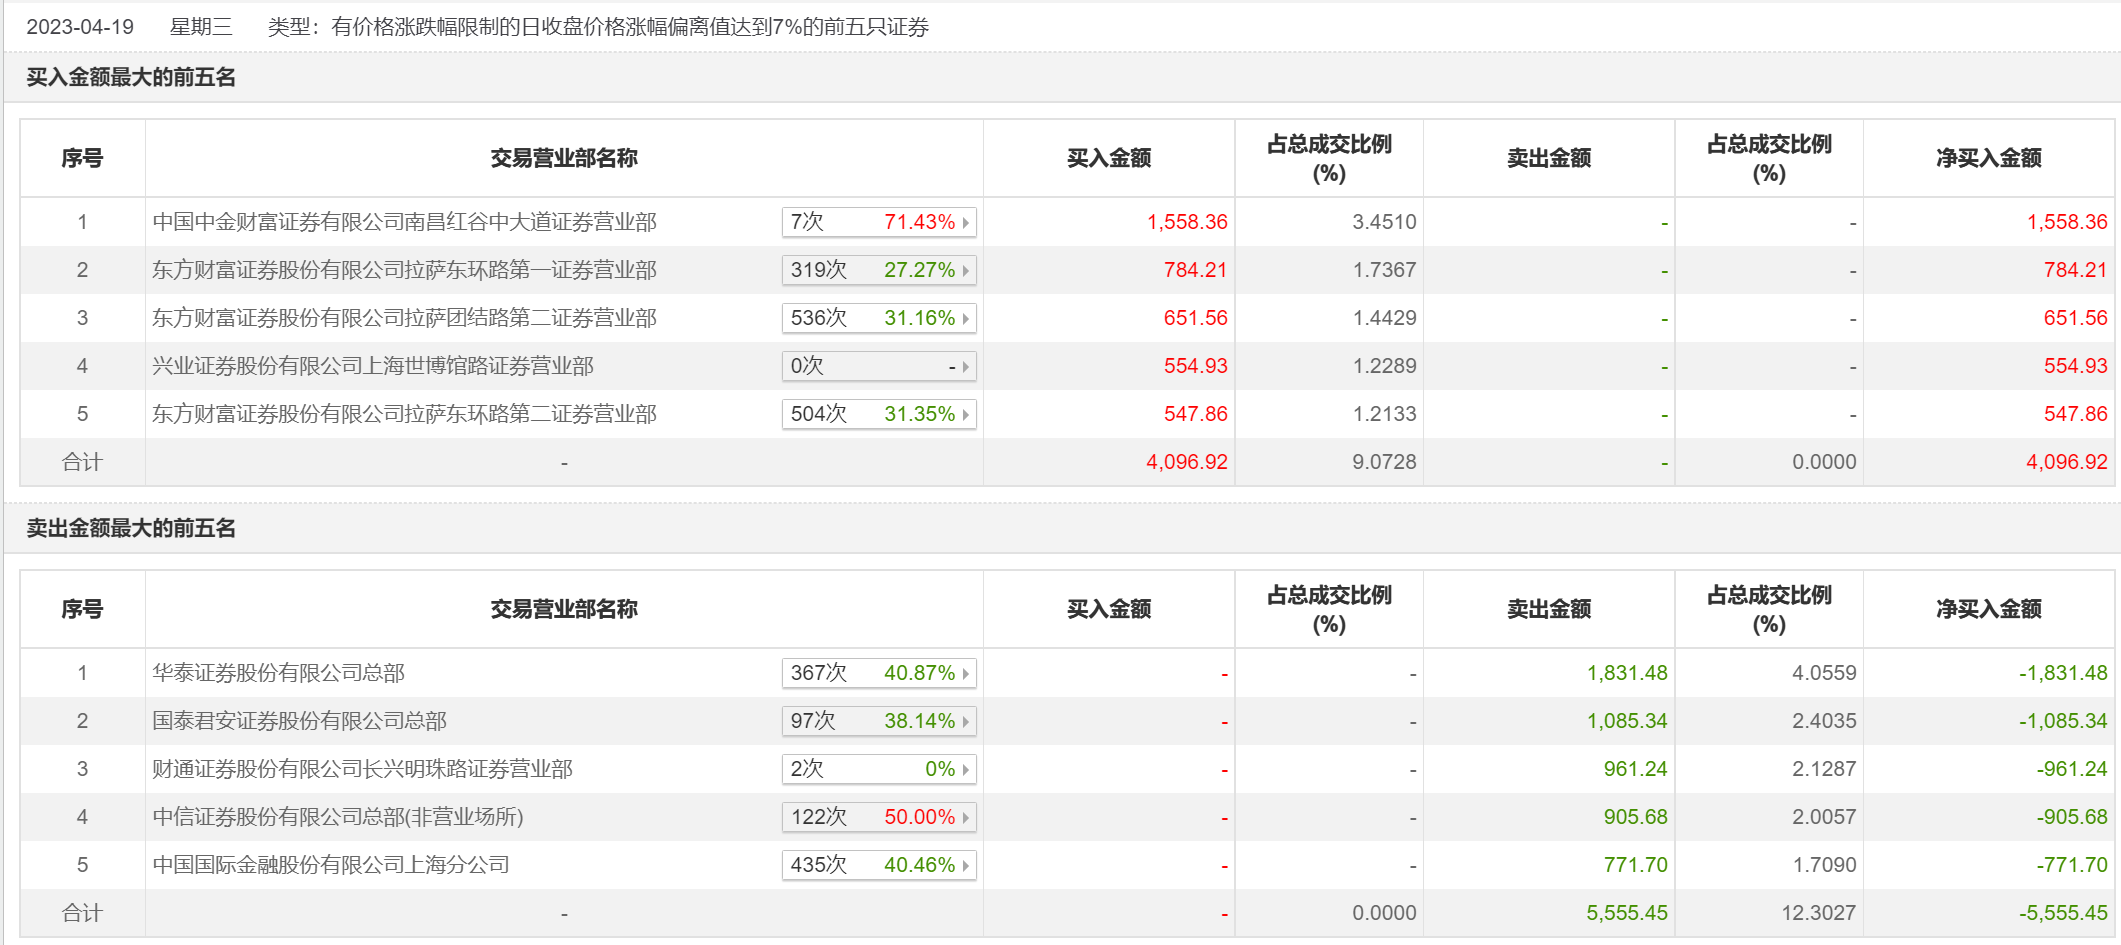The image size is (2121, 945).
Task: Click 交易营业部名称 header in buy table
Action: pos(564,158)
